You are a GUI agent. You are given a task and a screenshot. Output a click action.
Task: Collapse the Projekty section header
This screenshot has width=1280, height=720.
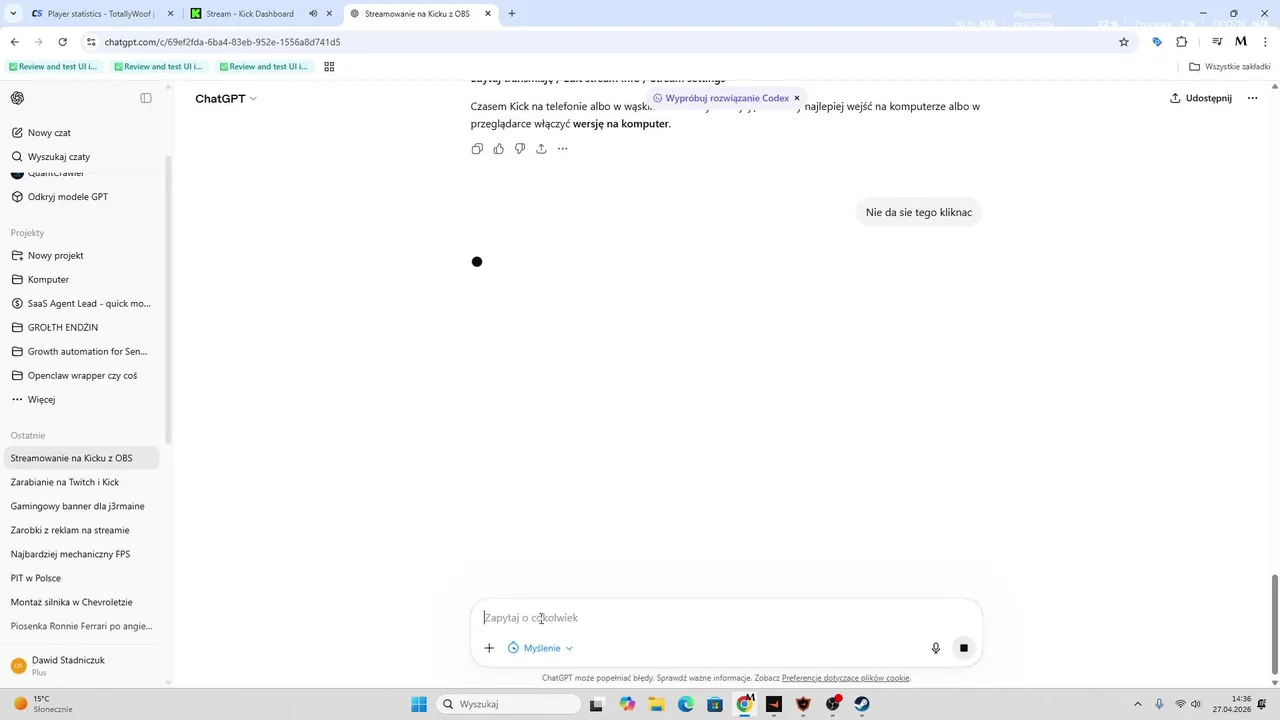pos(27,233)
